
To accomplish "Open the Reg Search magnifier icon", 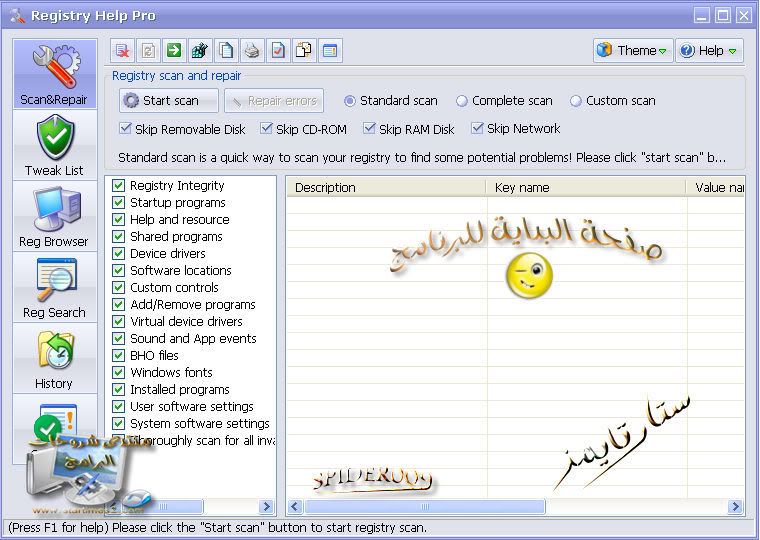I will [56, 280].
